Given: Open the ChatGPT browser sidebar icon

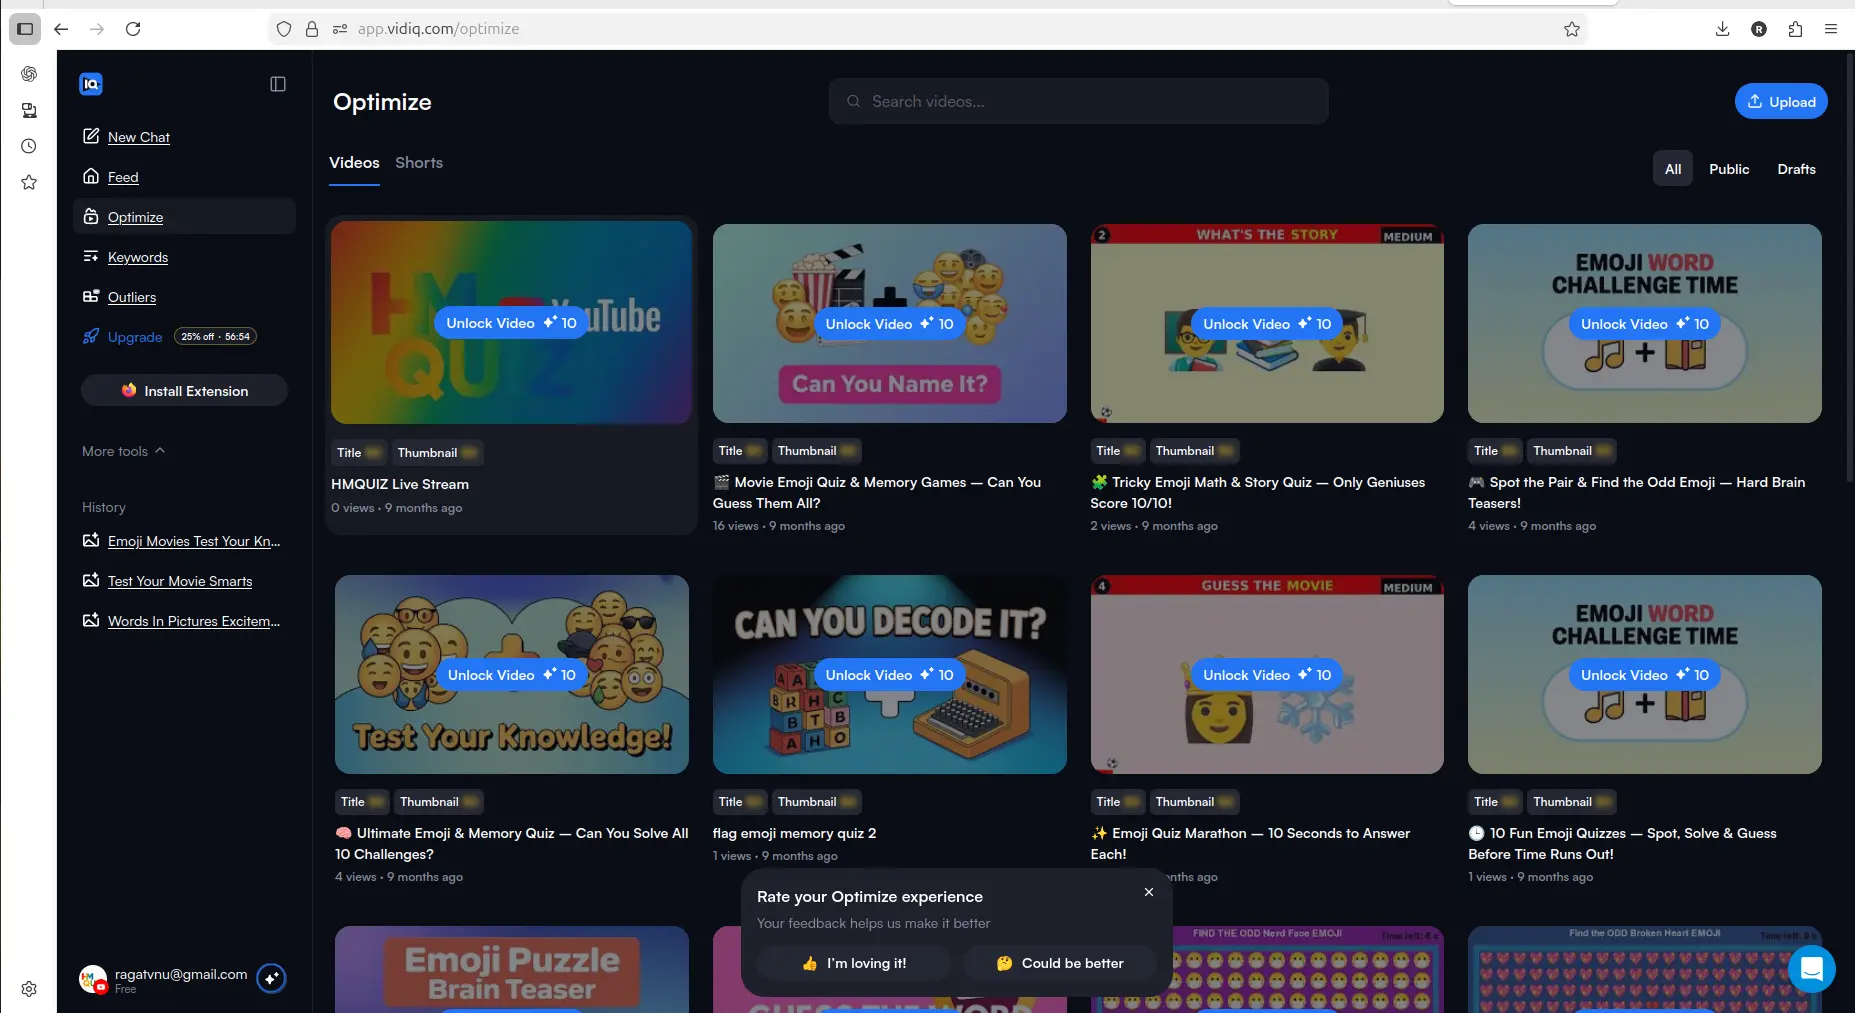Looking at the screenshot, I should tap(29, 74).
